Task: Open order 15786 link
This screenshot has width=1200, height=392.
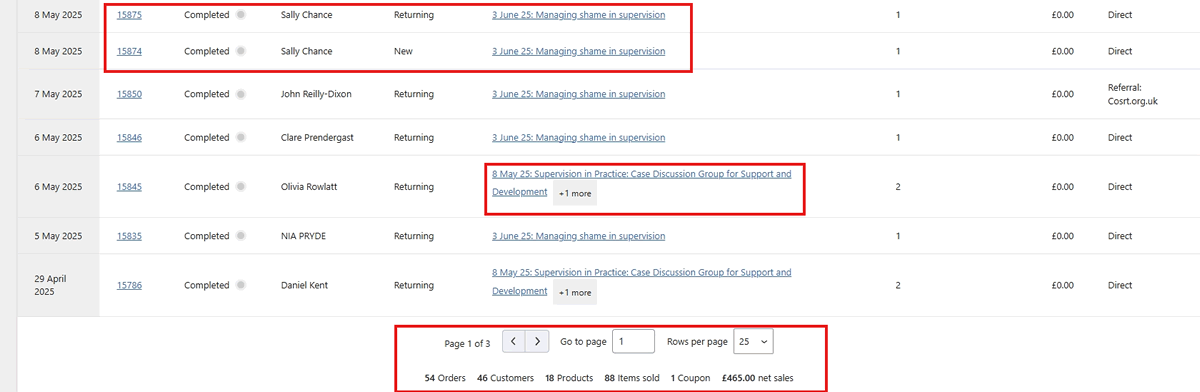Action: (x=129, y=285)
